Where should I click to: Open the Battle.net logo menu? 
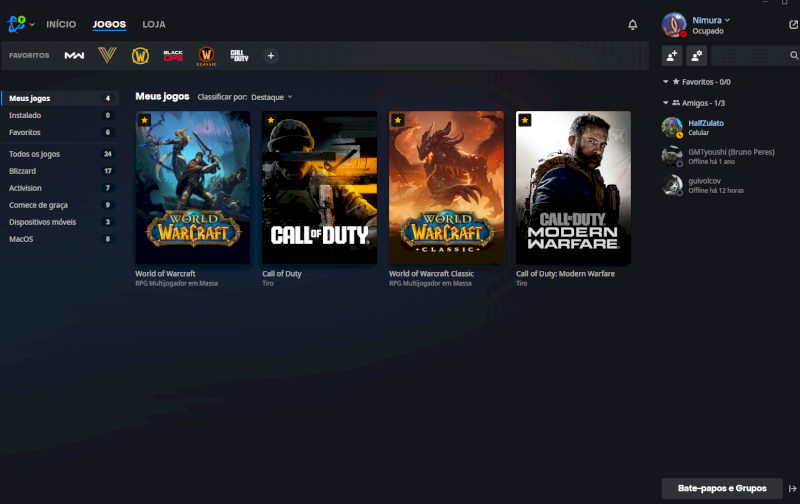click(16, 24)
